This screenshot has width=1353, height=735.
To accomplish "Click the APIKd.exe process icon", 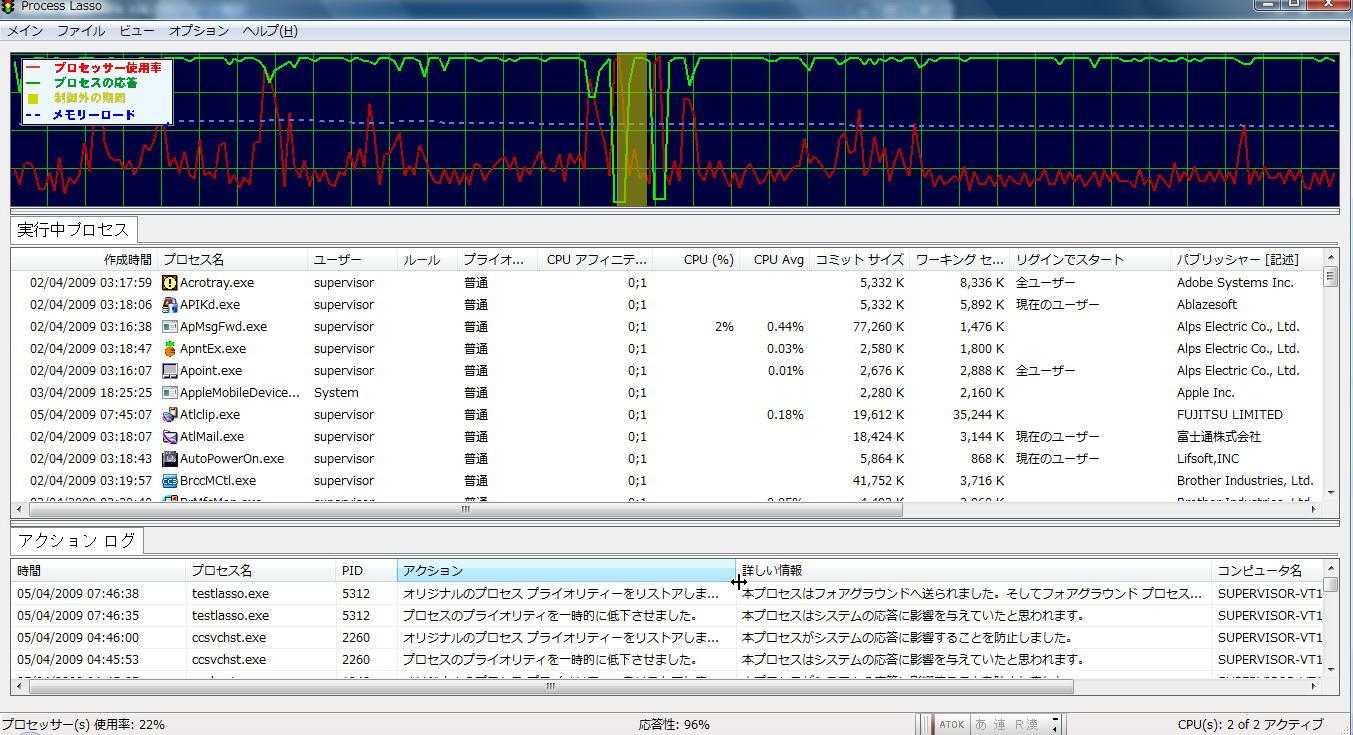I will tap(169, 305).
